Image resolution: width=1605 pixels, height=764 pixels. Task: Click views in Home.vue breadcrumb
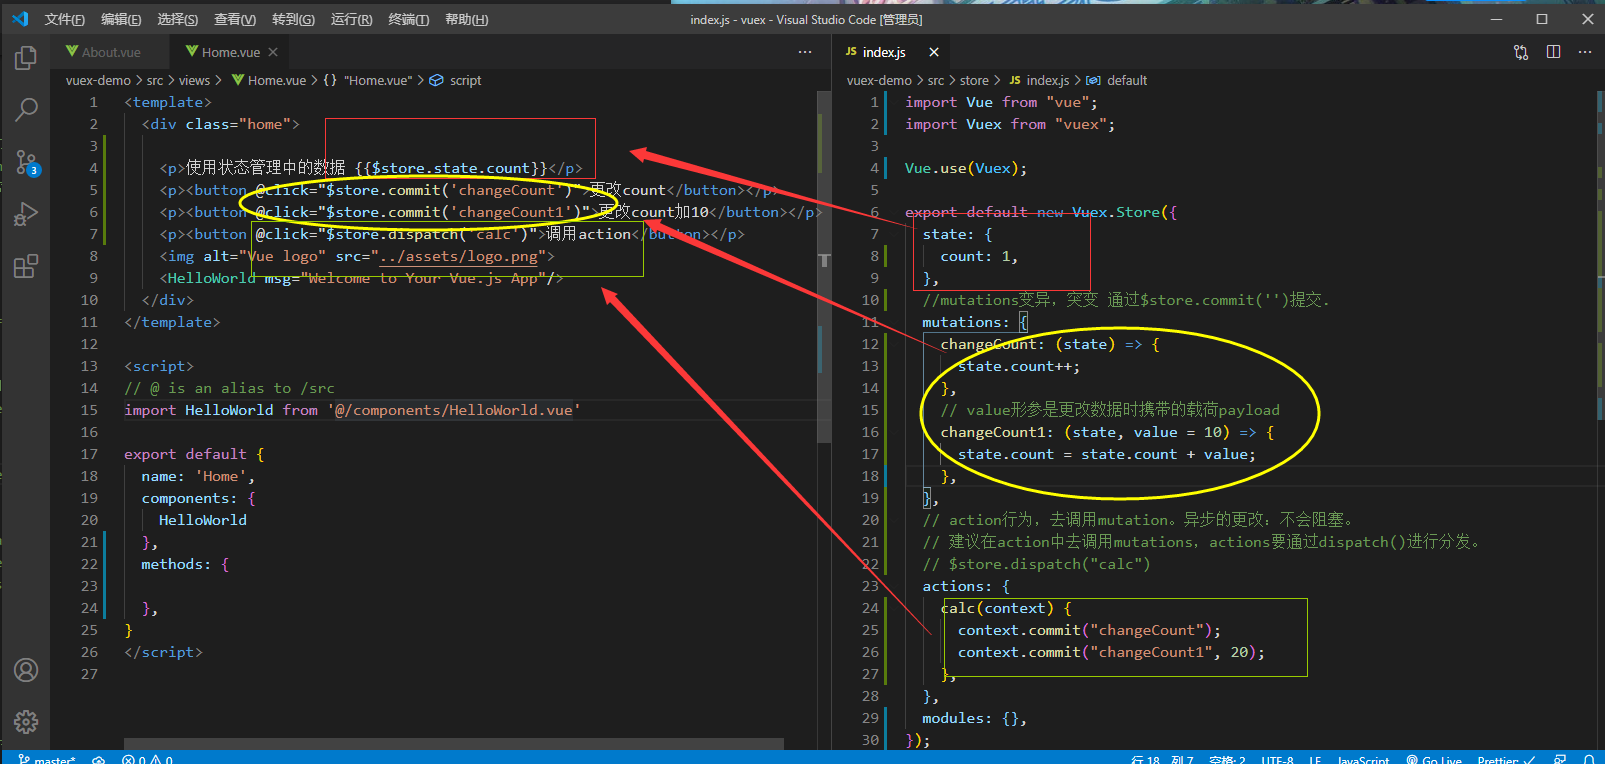point(194,80)
